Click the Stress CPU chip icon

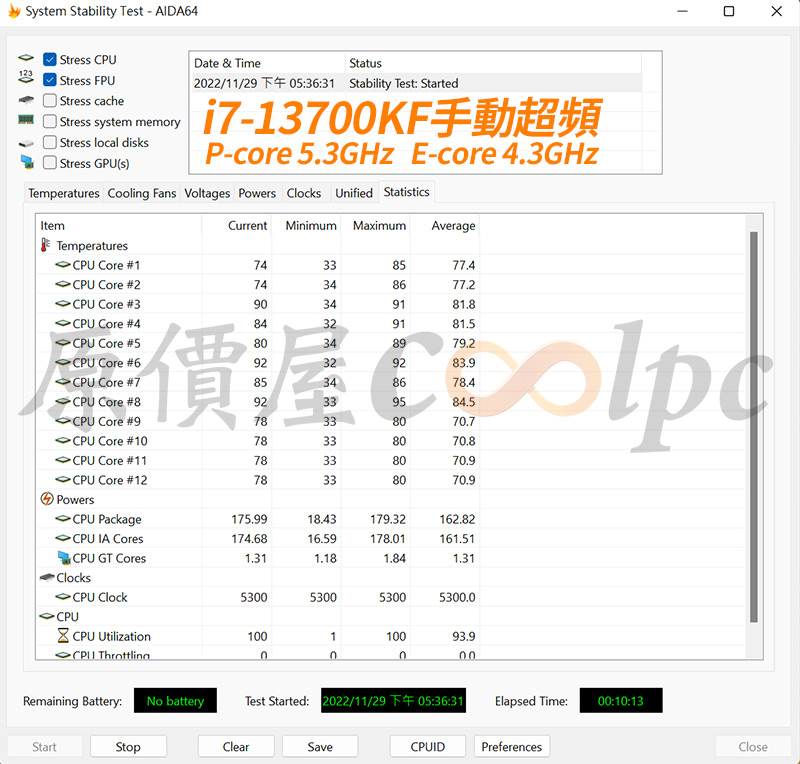pyautogui.click(x=26, y=58)
